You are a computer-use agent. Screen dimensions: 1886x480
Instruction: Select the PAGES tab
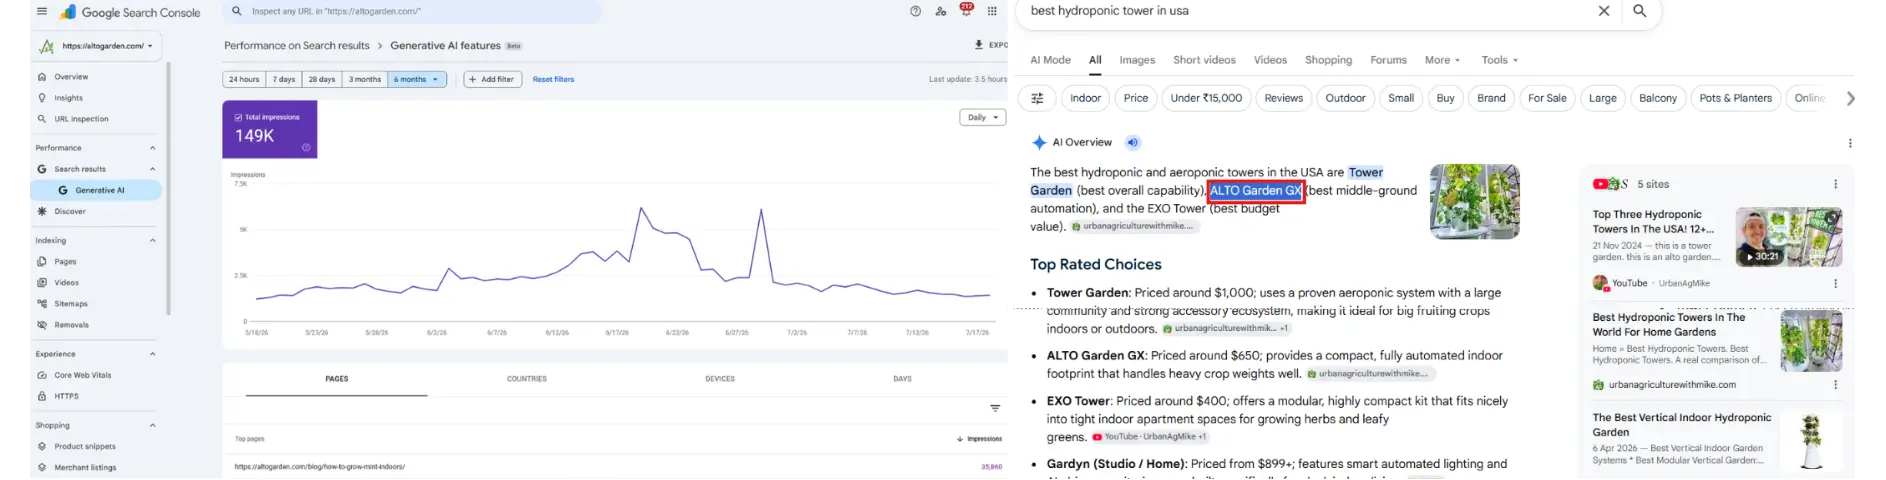point(337,379)
